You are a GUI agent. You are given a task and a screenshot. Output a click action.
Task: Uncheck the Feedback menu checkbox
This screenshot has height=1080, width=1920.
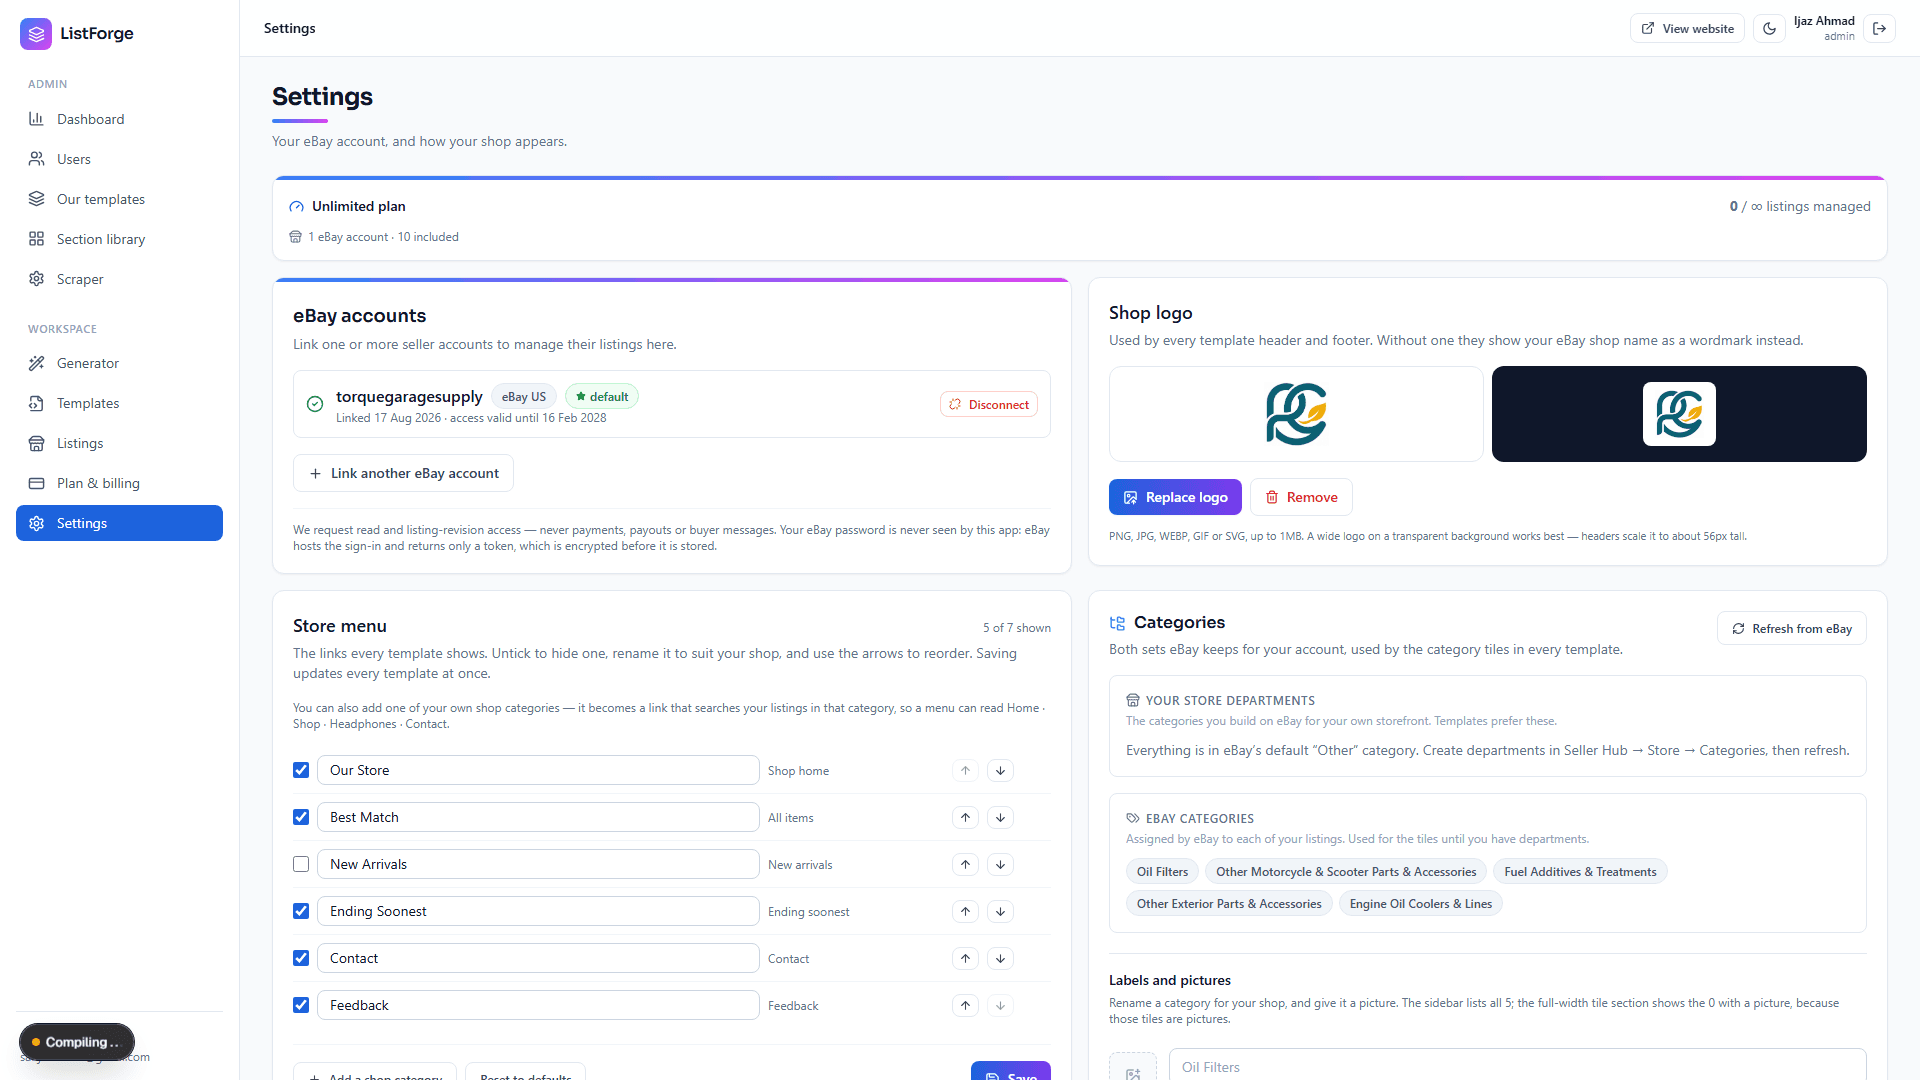pos(301,1005)
